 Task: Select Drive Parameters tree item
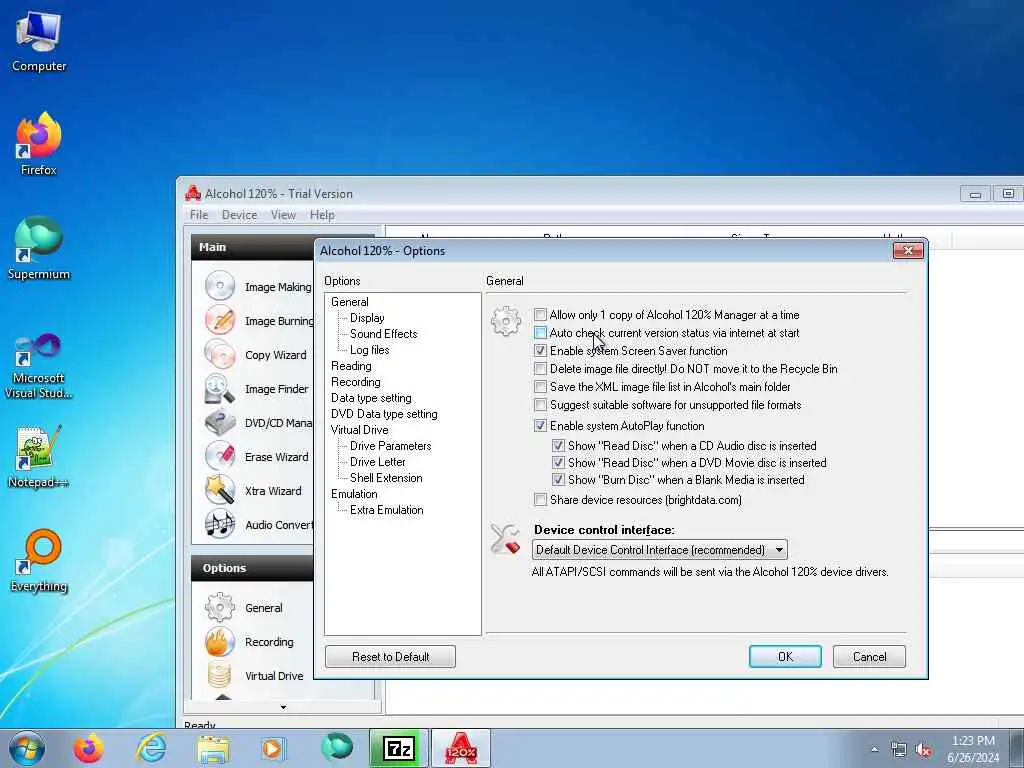click(x=391, y=446)
